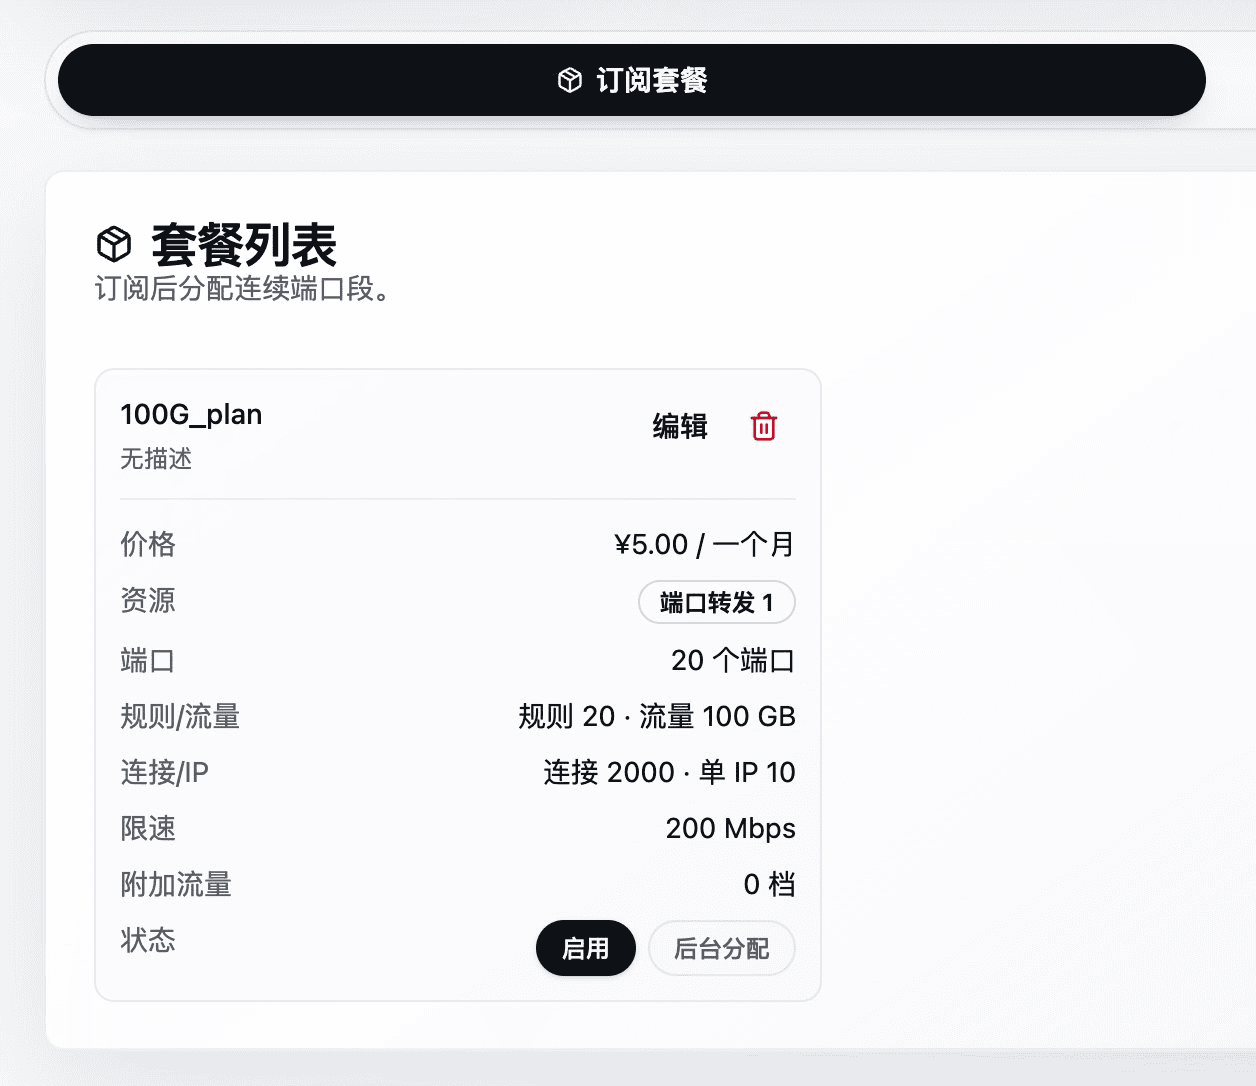Edit the 100G_plan via 编辑
This screenshot has width=1256, height=1086.
pos(680,426)
